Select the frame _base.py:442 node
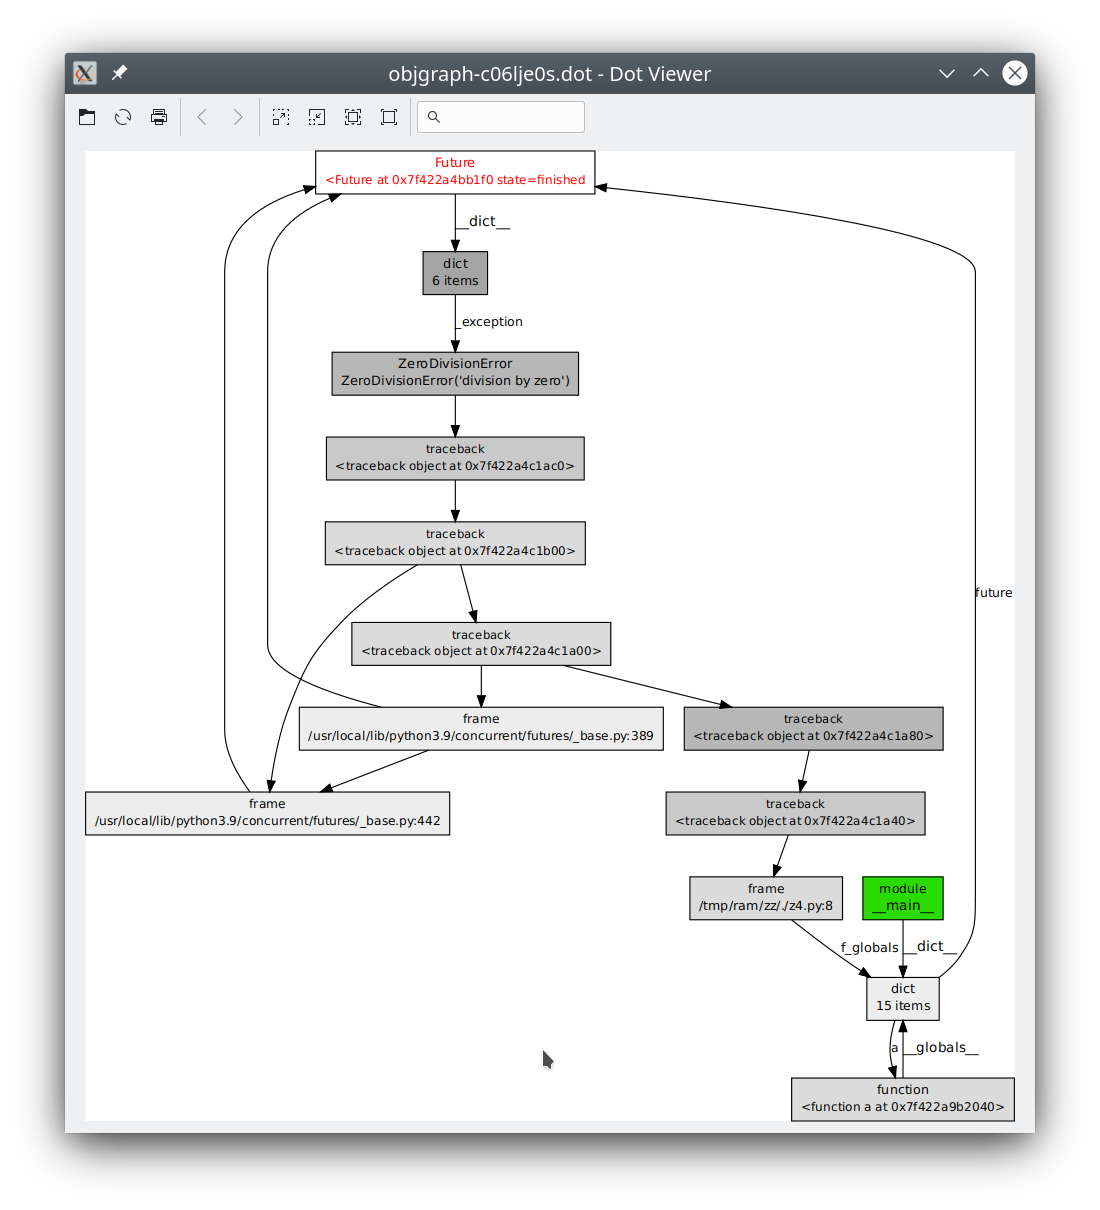 (x=267, y=813)
